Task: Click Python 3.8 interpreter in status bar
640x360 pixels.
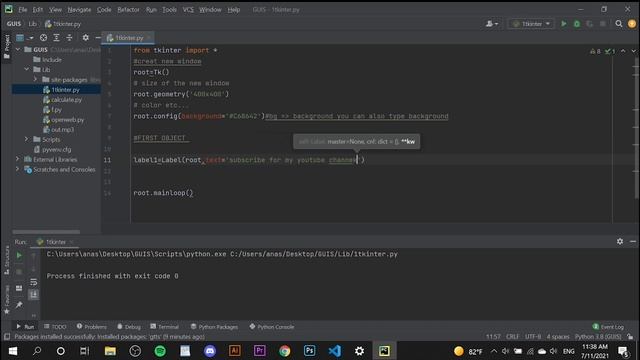Action: pyautogui.click(x=598, y=337)
